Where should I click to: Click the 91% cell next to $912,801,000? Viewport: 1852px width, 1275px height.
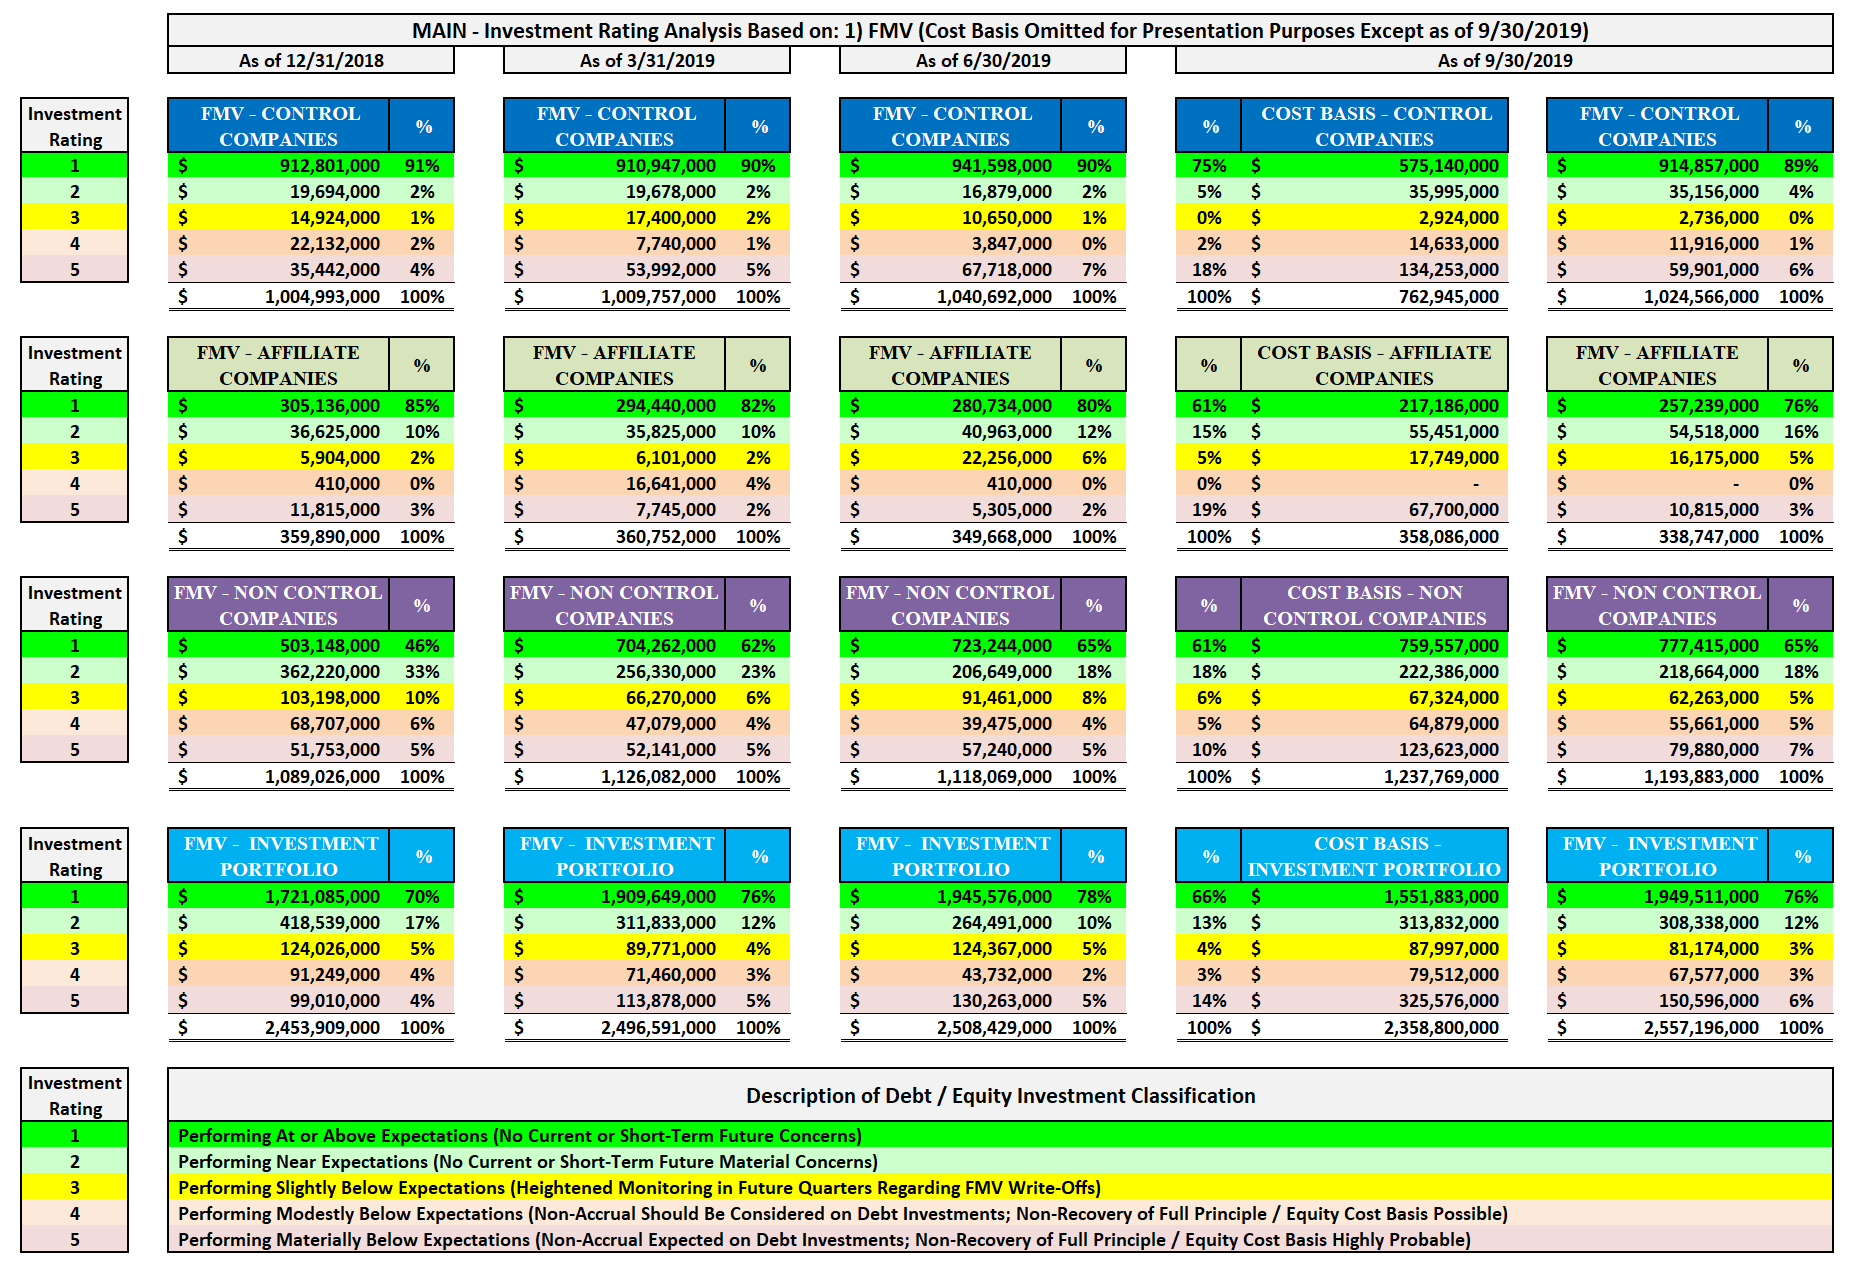pos(424,166)
